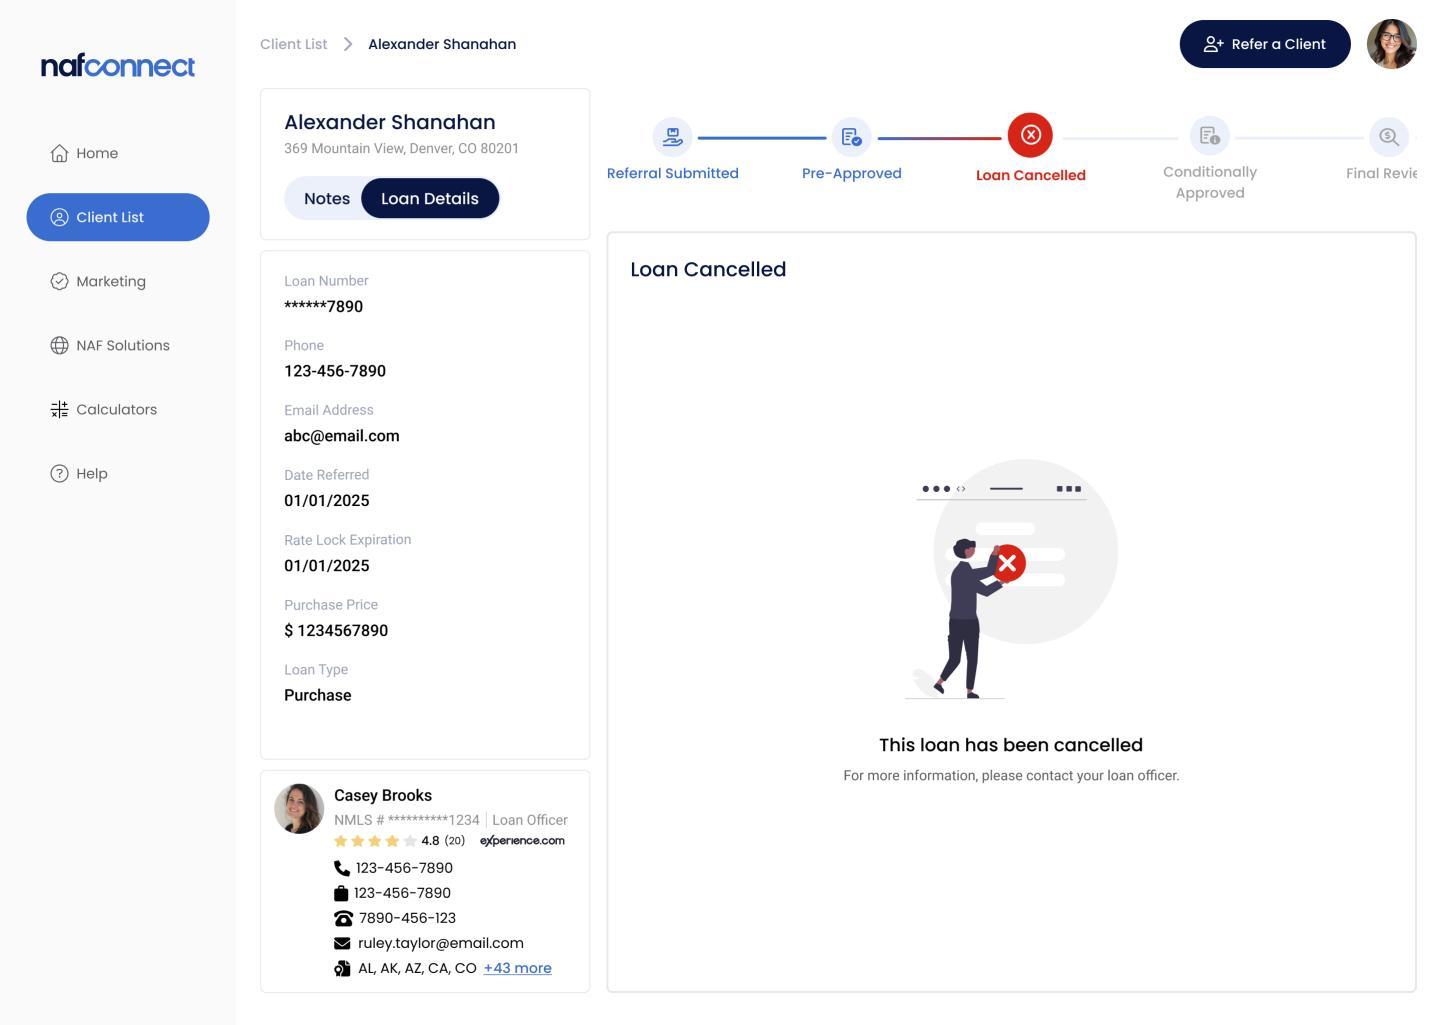Click the Conditionally Approved step icon

(1209, 136)
